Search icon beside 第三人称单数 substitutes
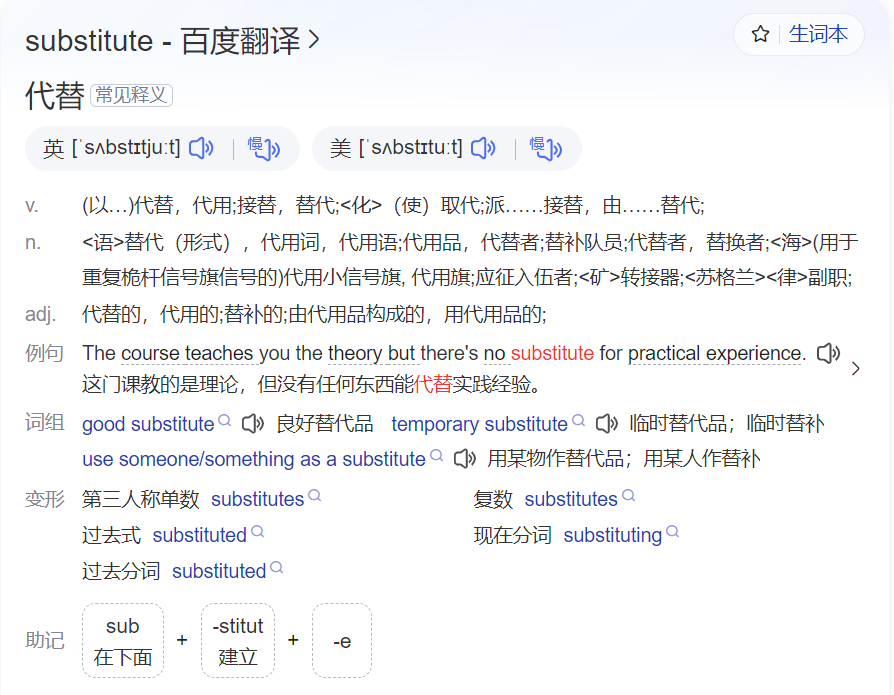Viewport: 894px width, 695px height. 315,495
